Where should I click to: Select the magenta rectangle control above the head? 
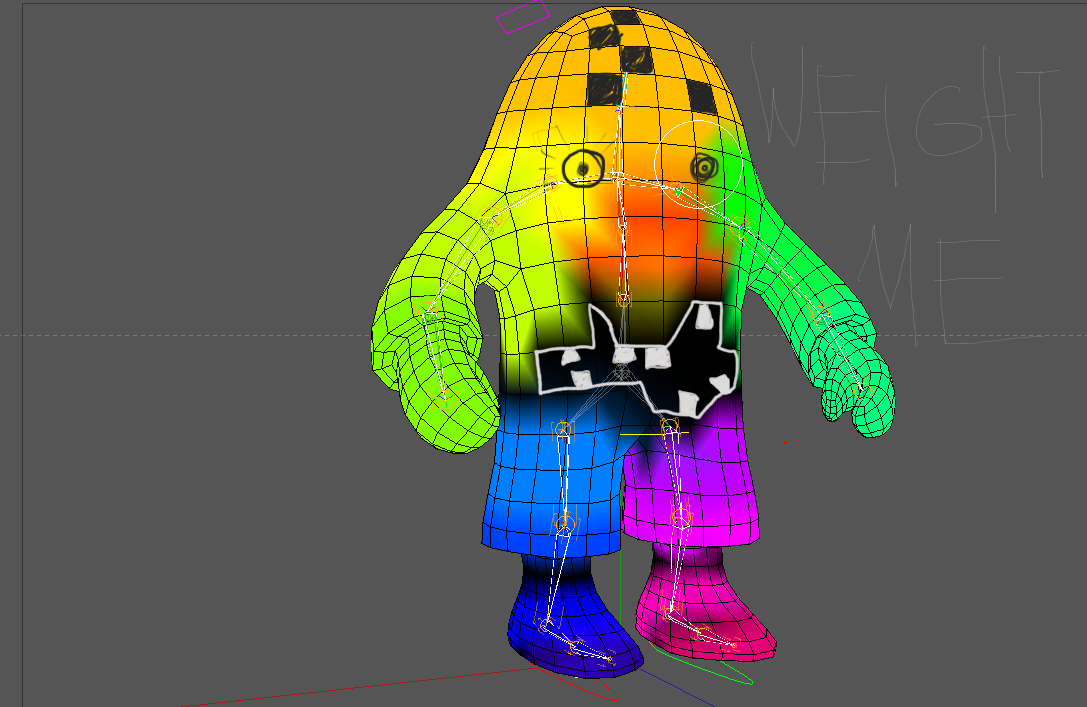coord(523,17)
